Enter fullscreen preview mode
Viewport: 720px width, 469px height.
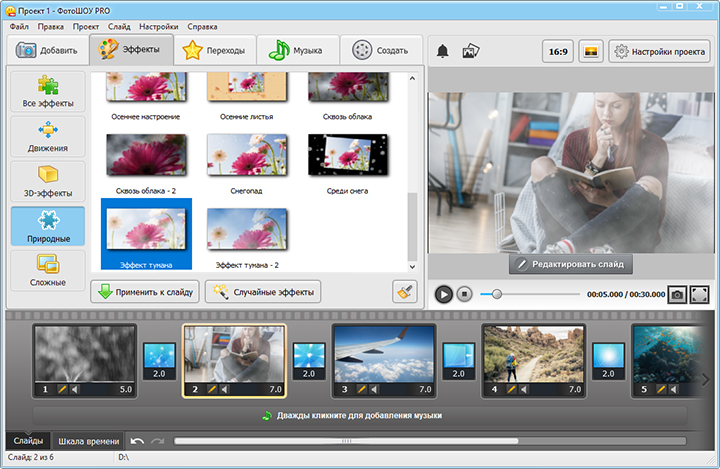700,294
